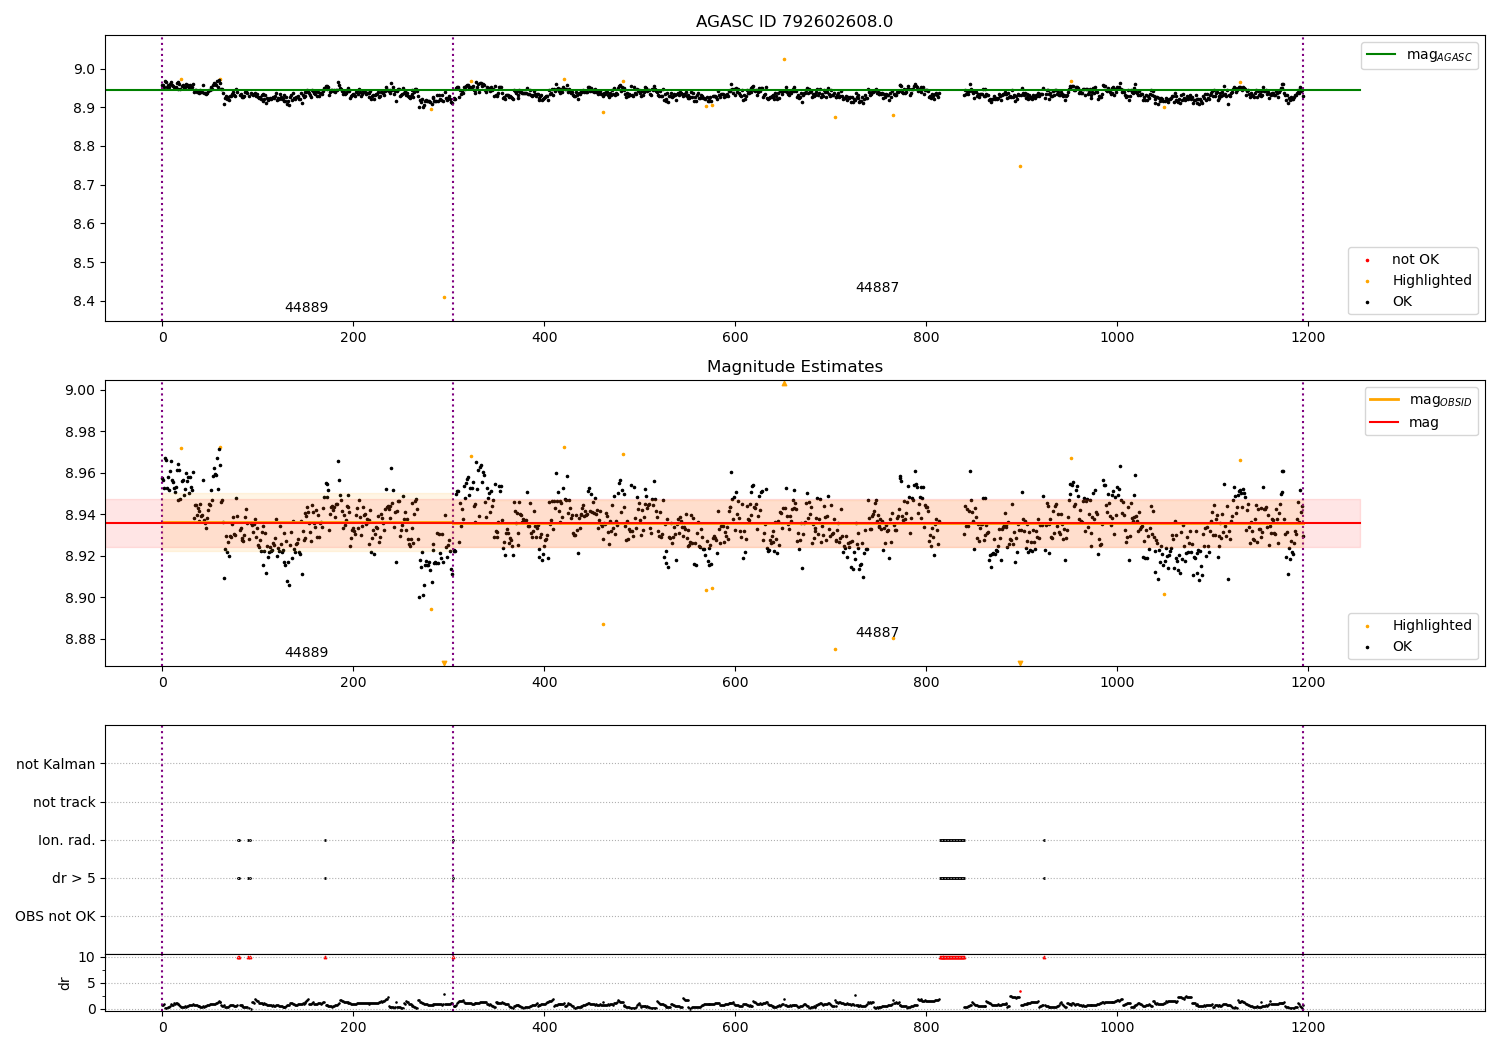Click the orange mag OBSID legend line sample
Screen dimensions: 1500x1050
tap(1385, 400)
